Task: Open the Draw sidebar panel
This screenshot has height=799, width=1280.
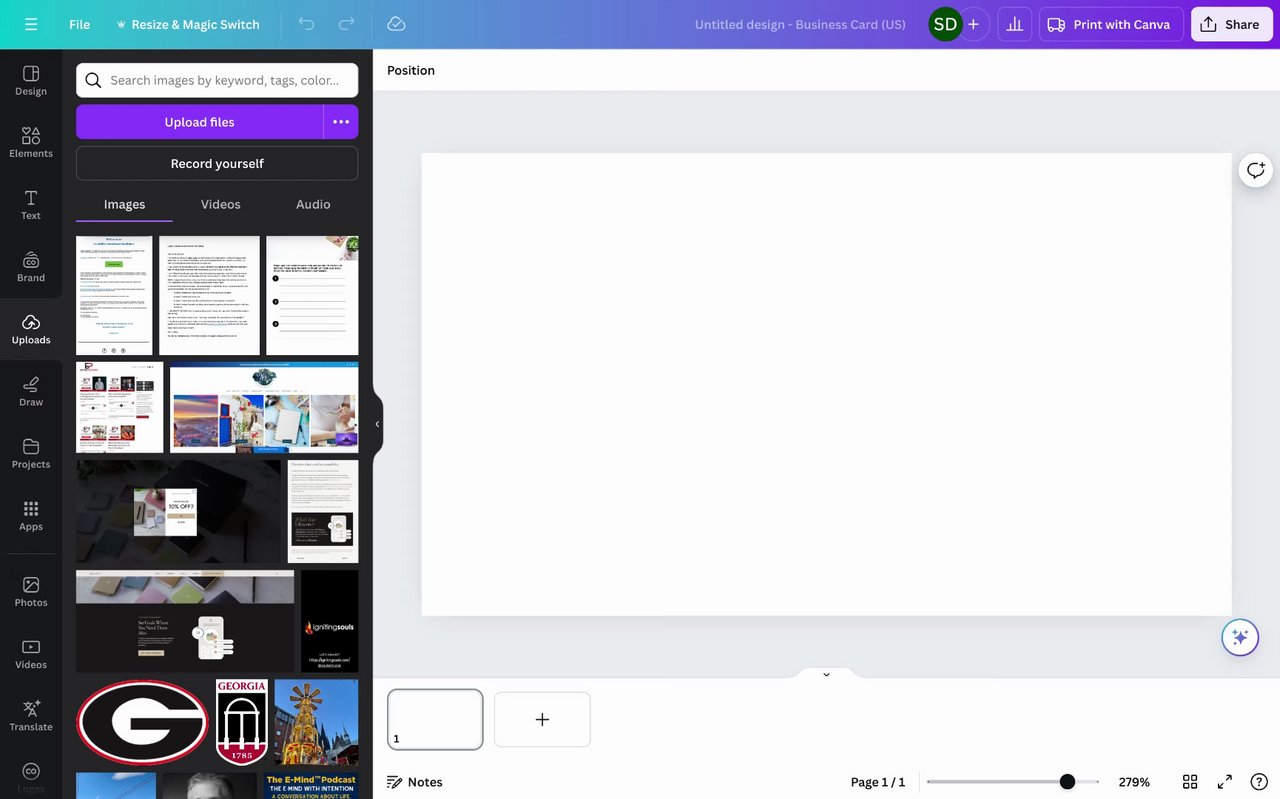Action: 31,391
